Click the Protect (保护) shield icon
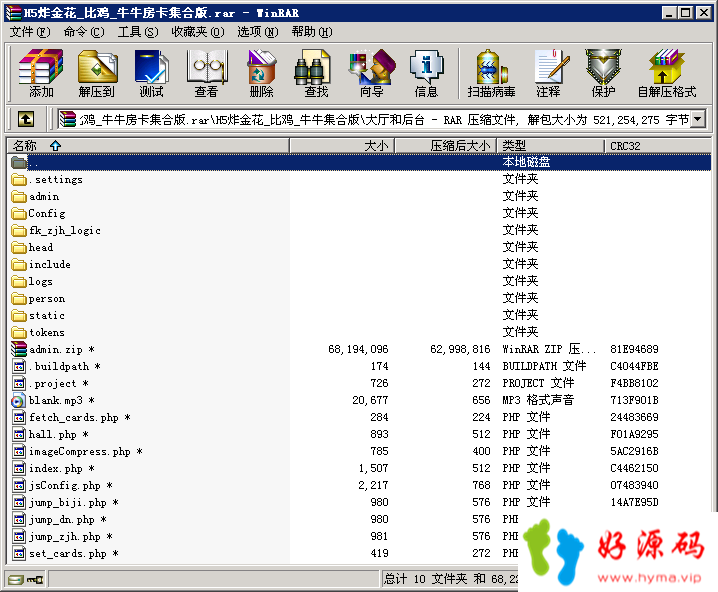718x592 pixels. click(x=603, y=73)
